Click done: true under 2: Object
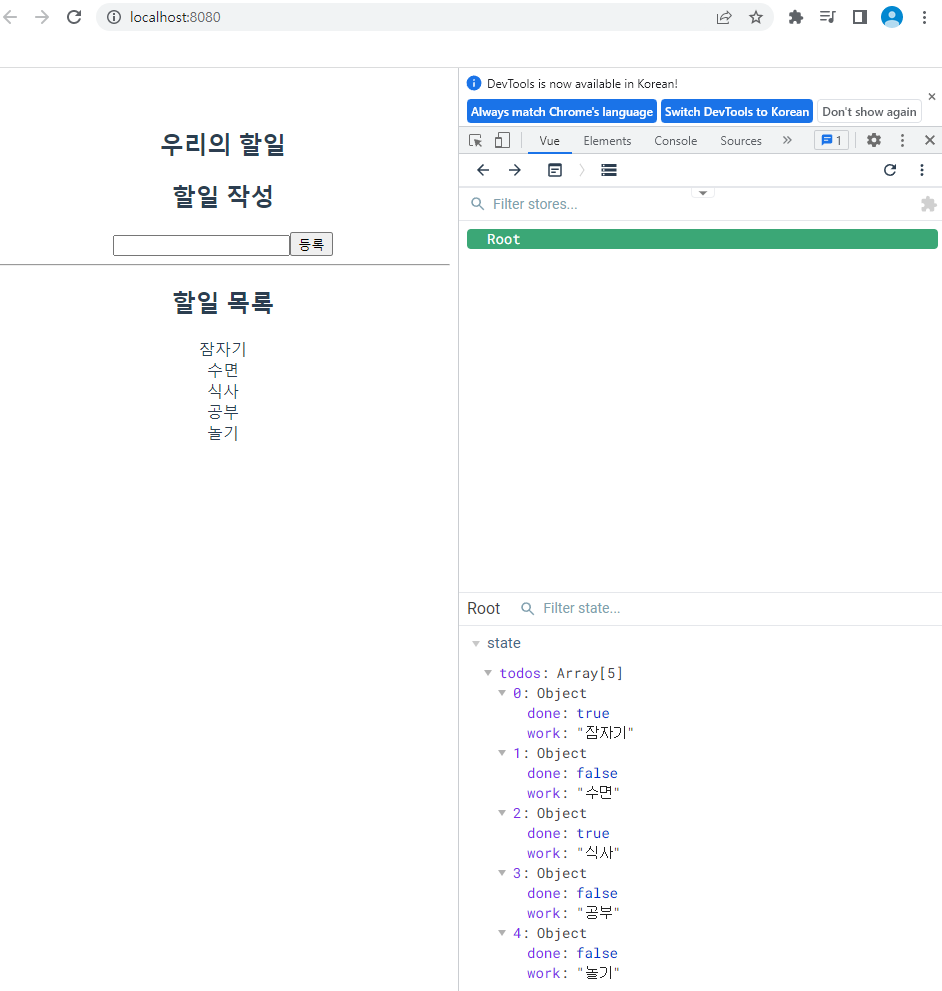This screenshot has height=991, width=942. (568, 834)
